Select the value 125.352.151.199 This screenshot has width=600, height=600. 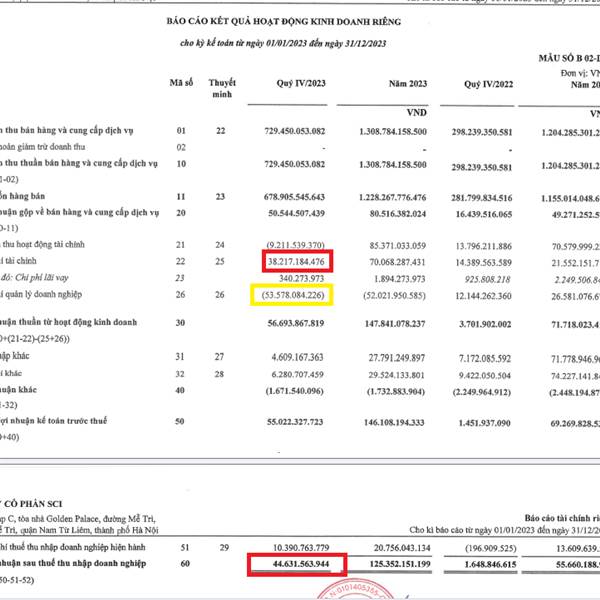click(400, 564)
